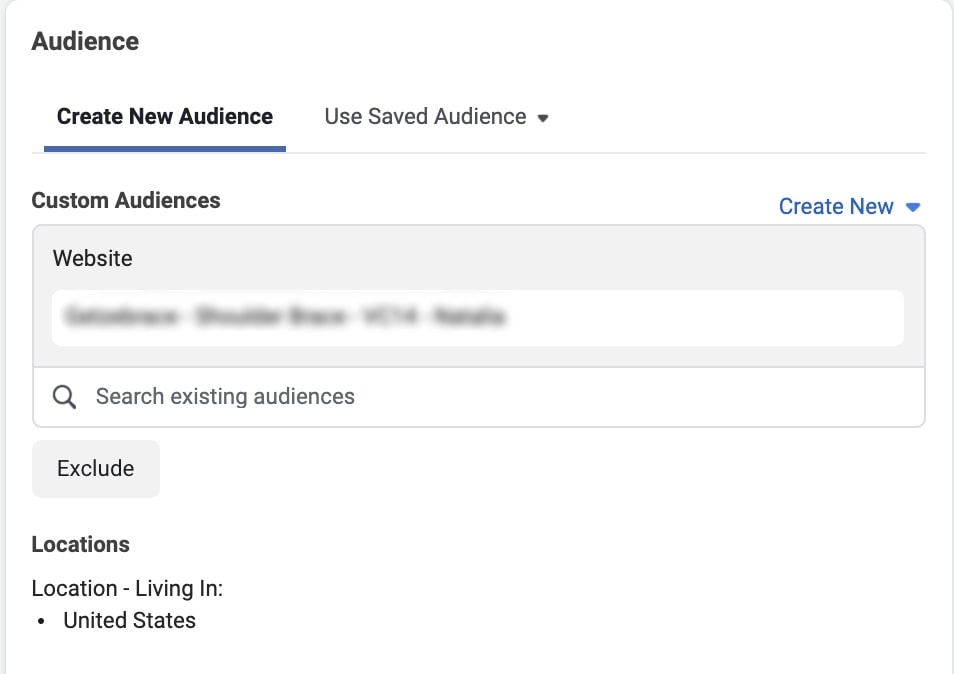Image resolution: width=954 pixels, height=674 pixels.
Task: Click empty space right of the Exclude button
Action: pyautogui.click(x=500, y=469)
